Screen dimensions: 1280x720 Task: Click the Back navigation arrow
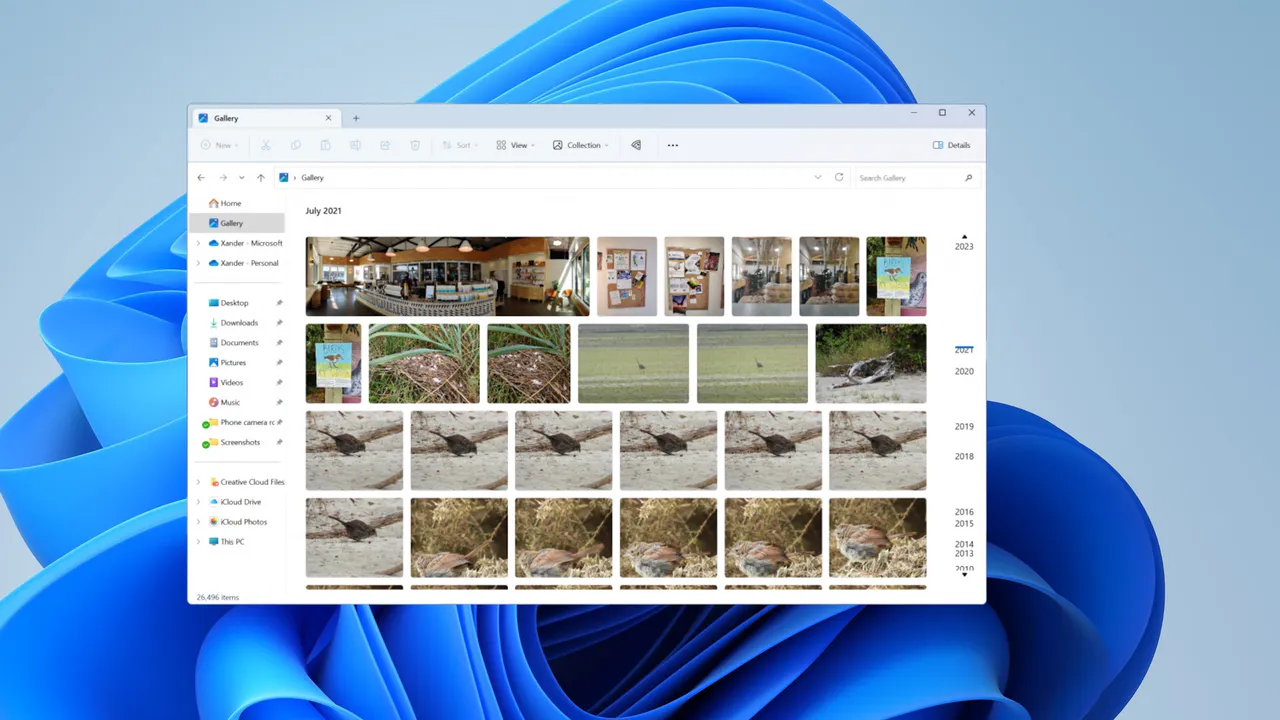click(x=201, y=178)
